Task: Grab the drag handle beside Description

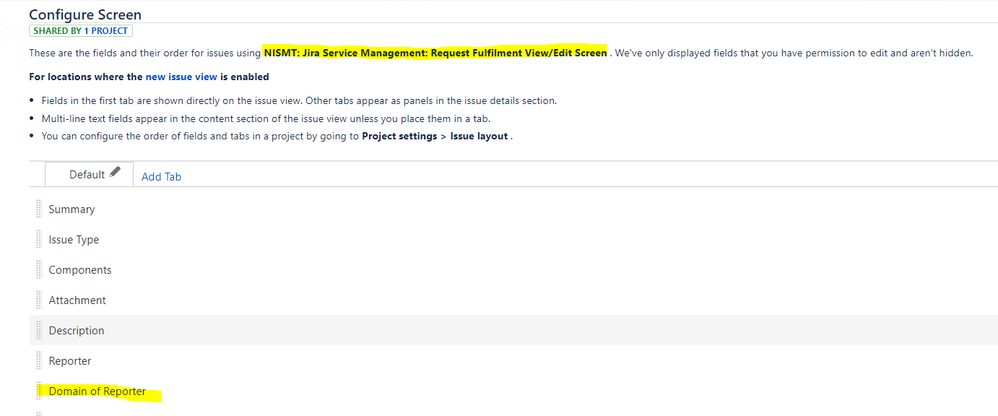Action: (39, 331)
